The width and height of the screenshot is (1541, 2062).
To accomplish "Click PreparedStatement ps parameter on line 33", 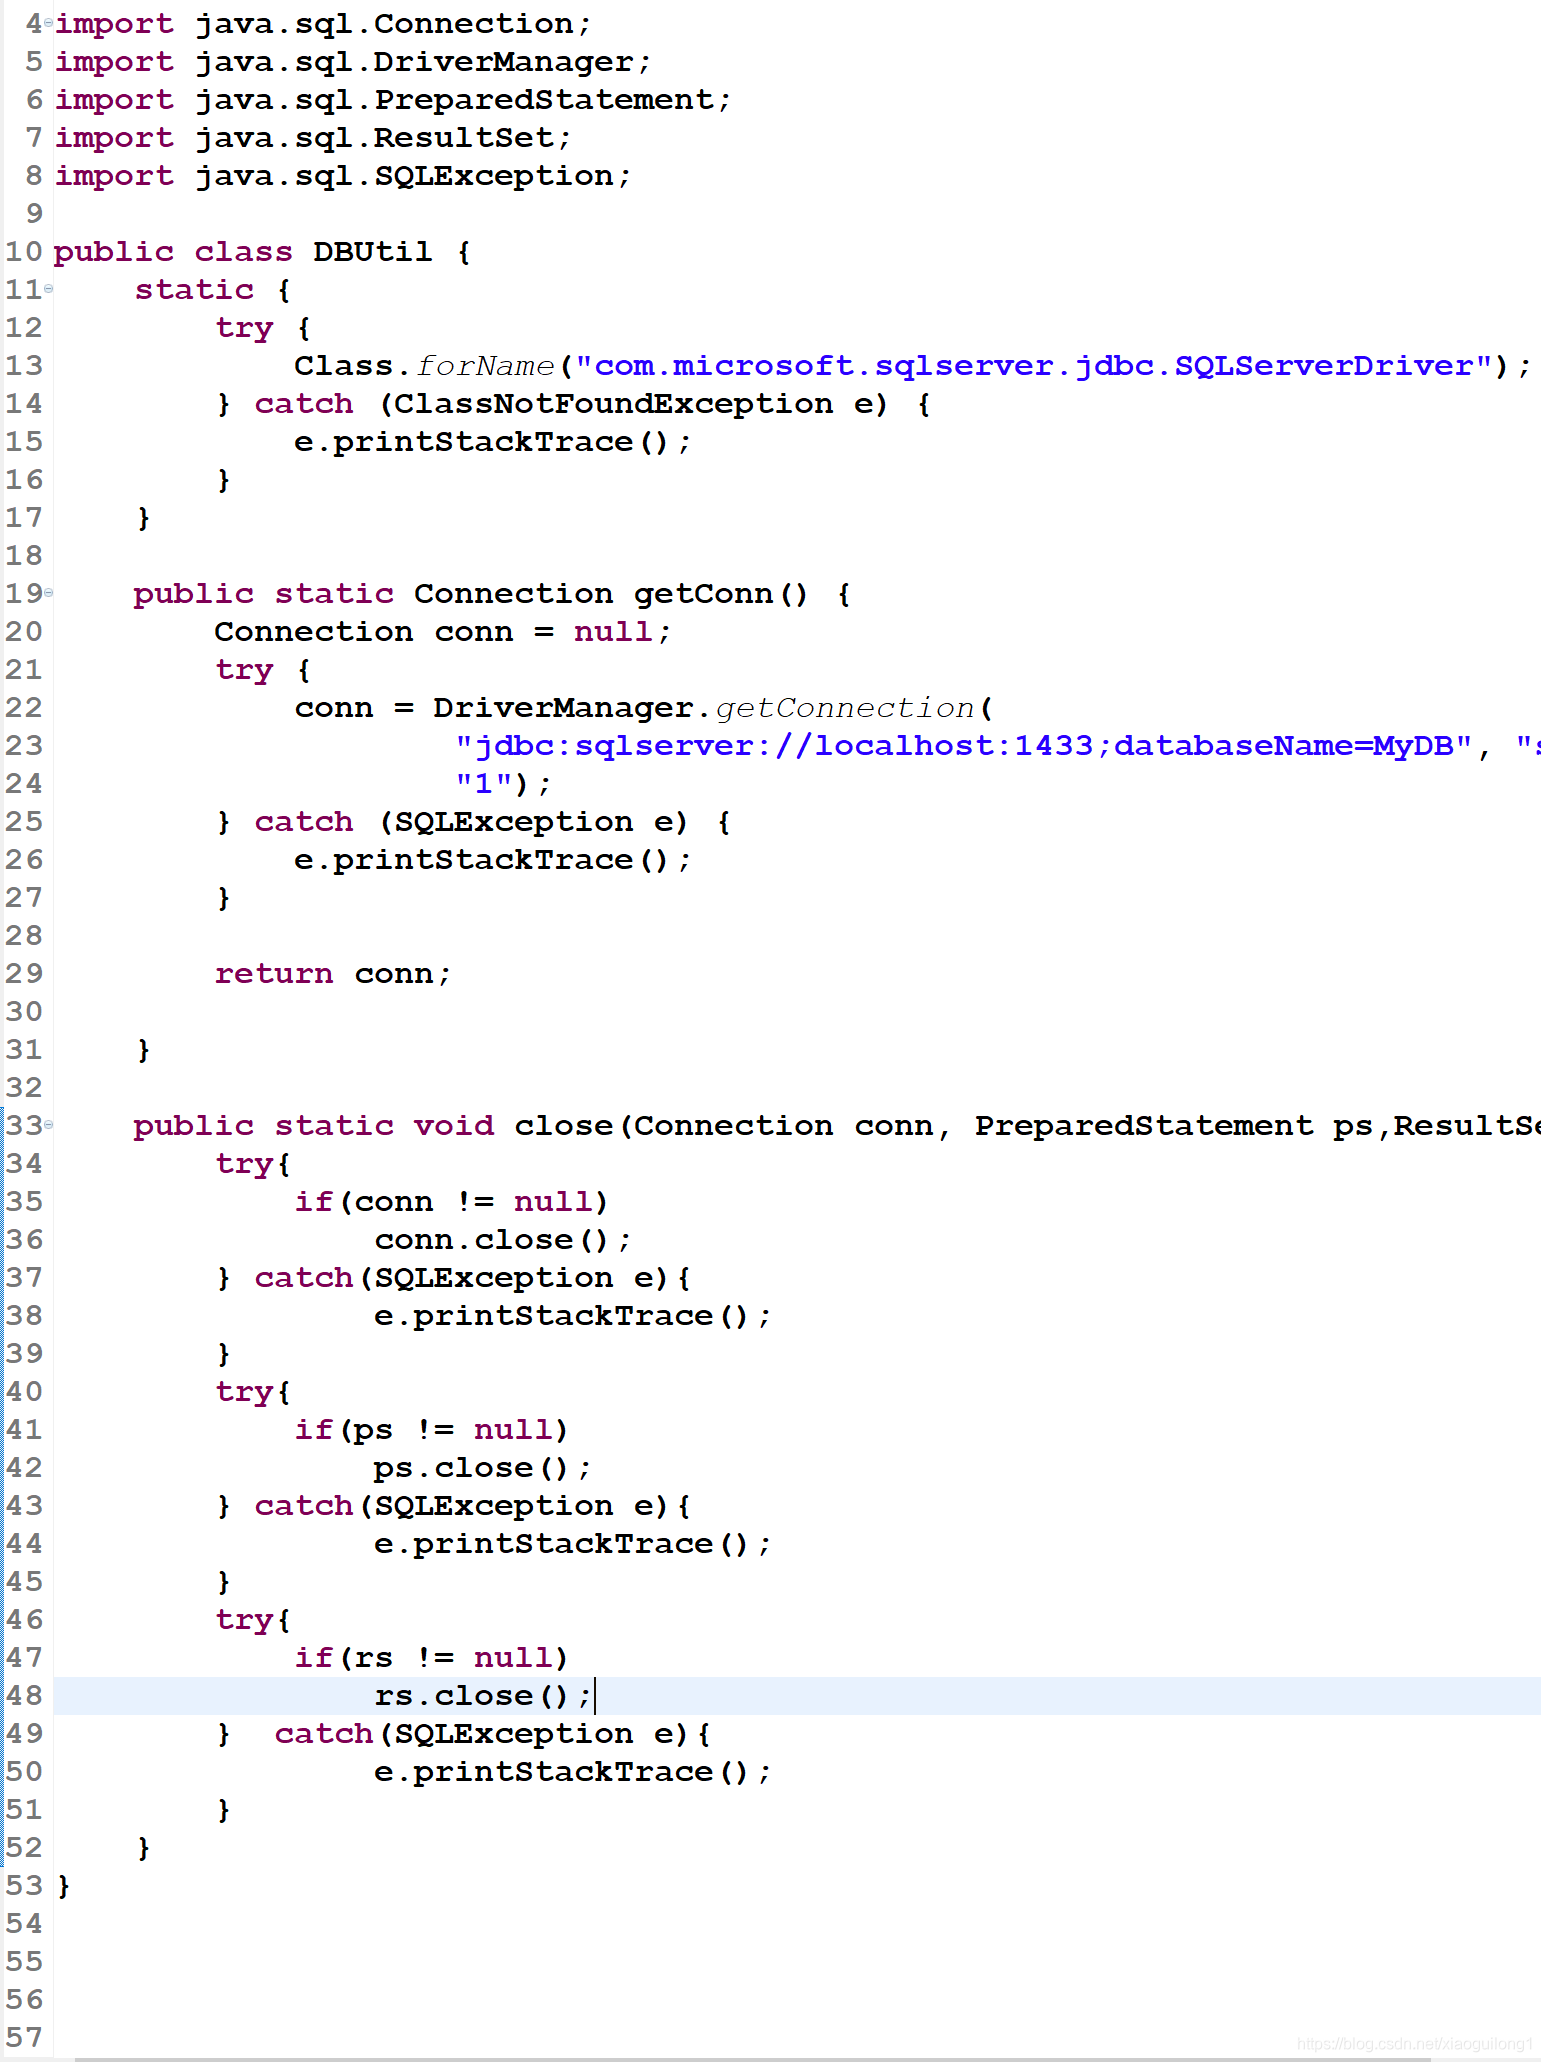I will (x=1174, y=1126).
